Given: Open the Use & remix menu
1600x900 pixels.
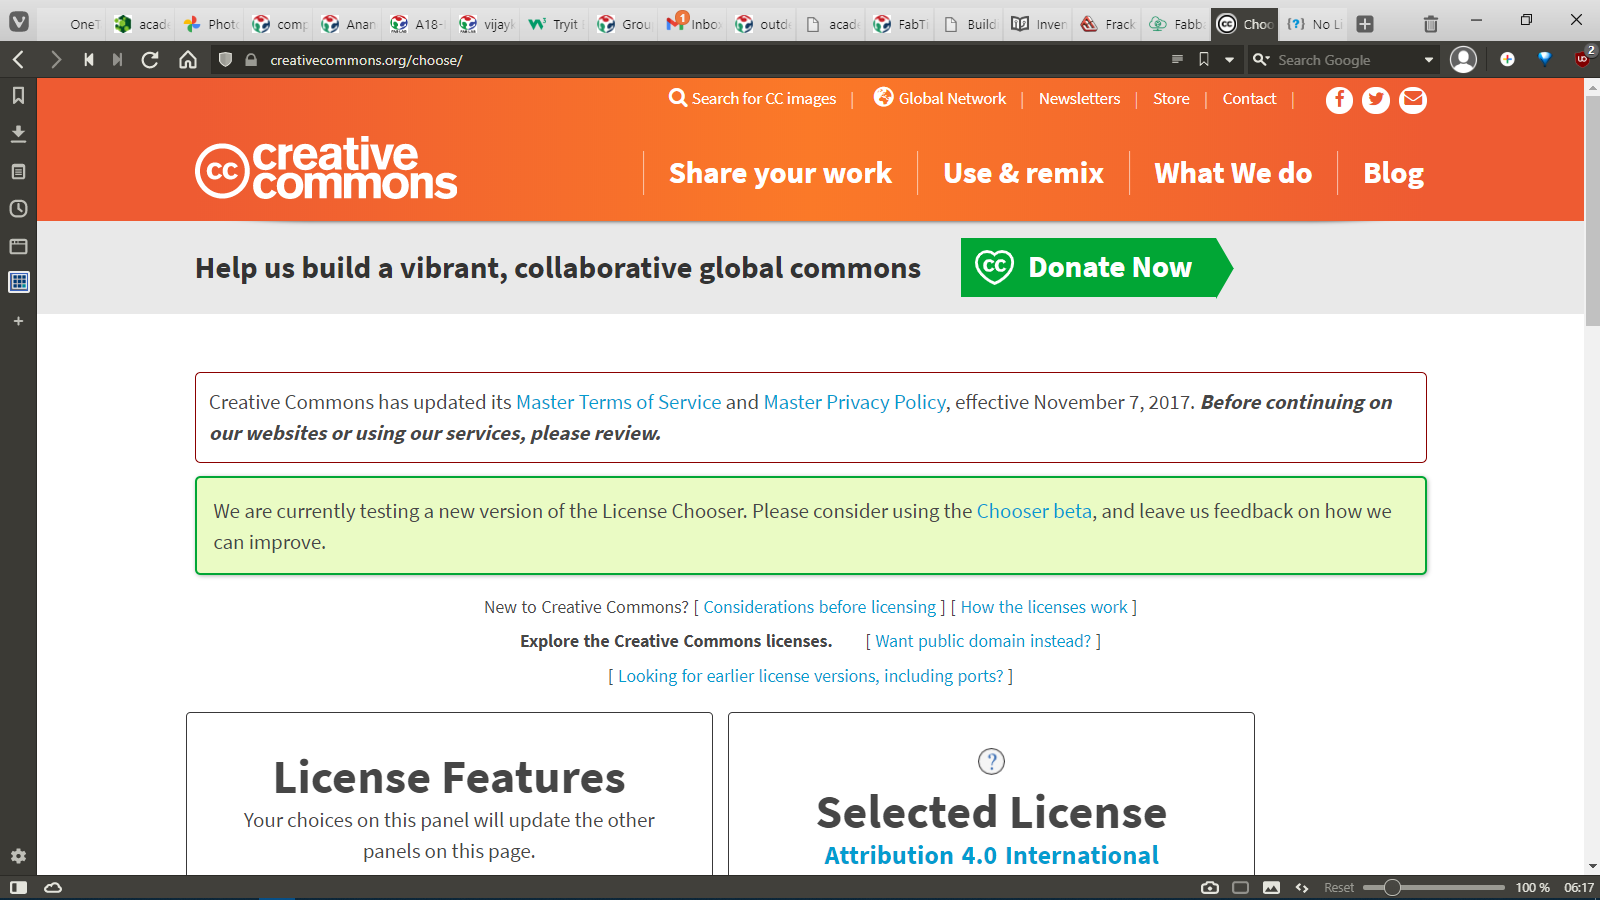Looking at the screenshot, I should (1023, 173).
